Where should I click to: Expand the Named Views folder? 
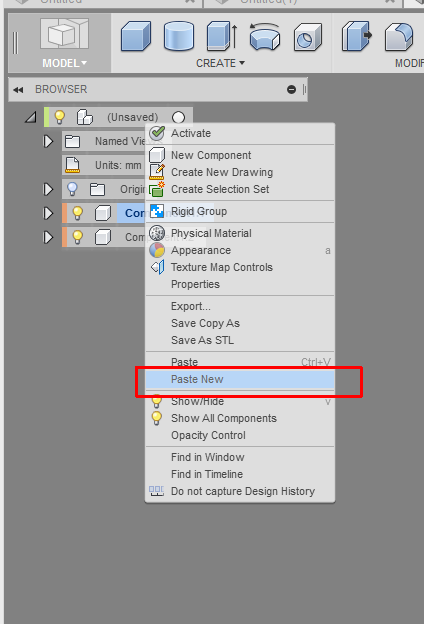[48, 141]
